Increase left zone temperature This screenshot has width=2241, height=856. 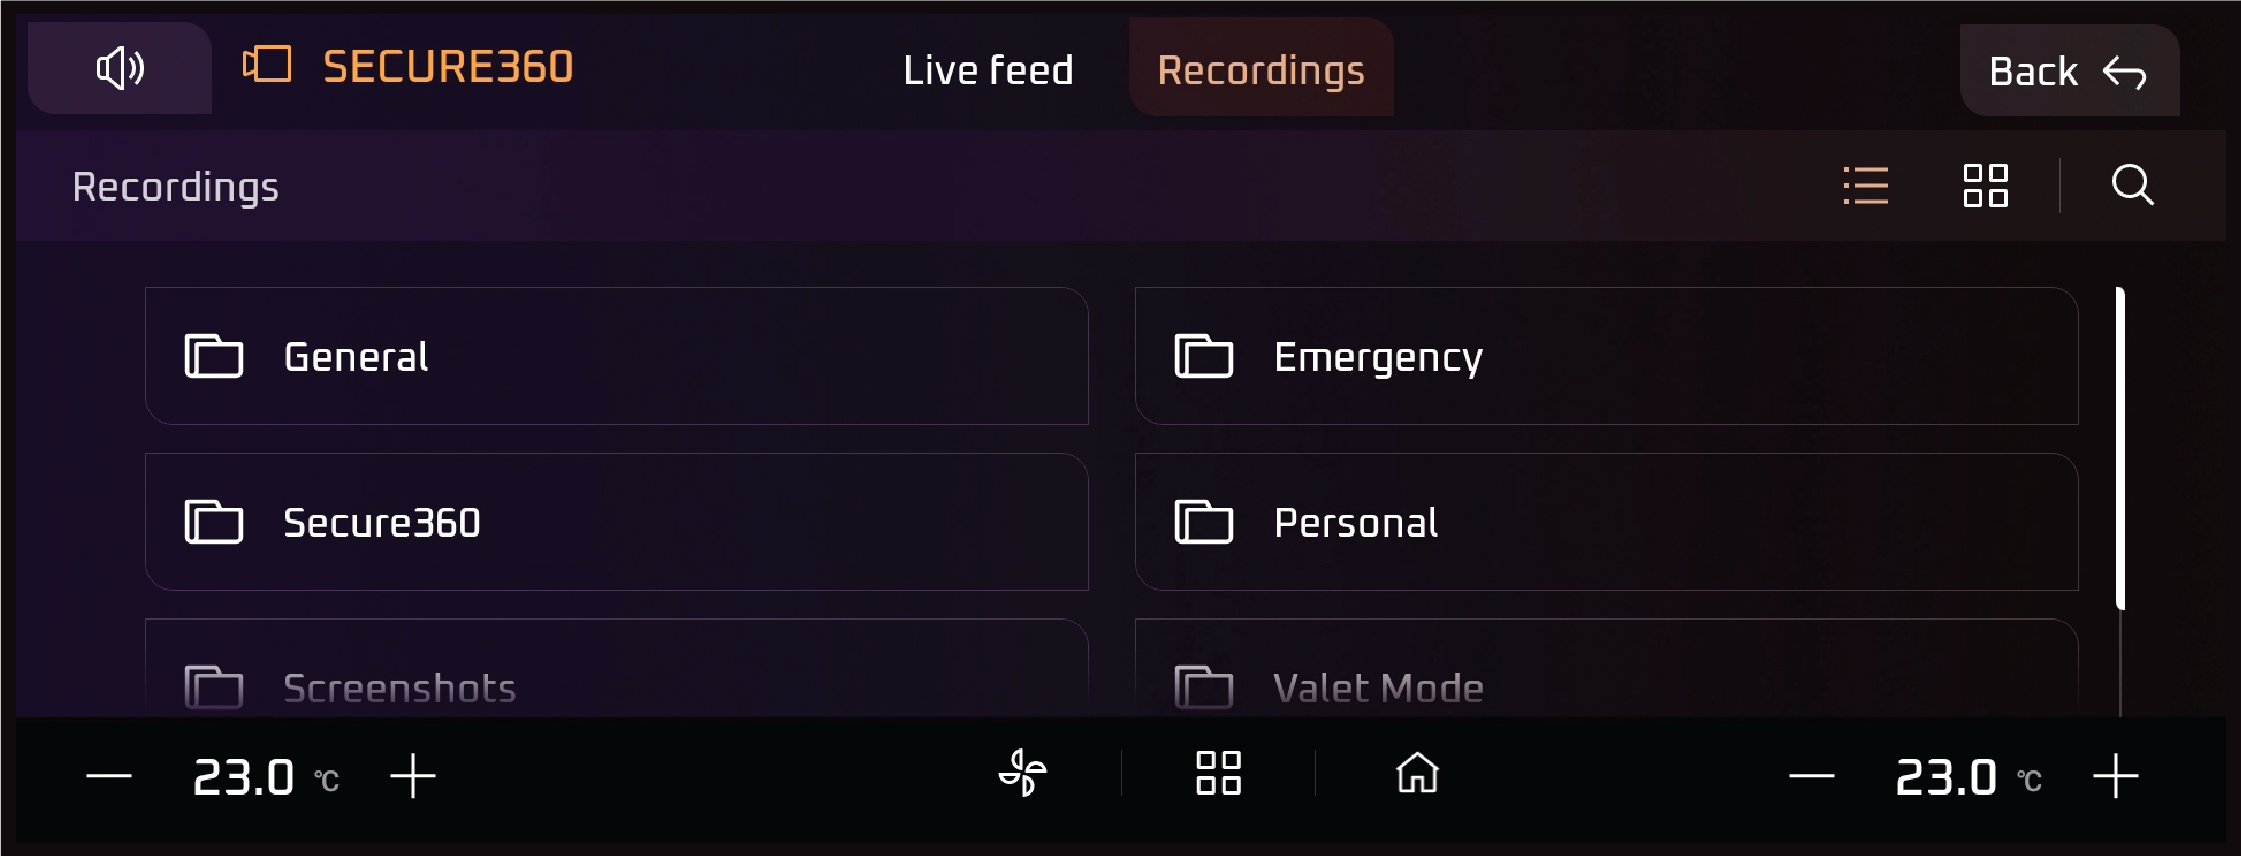coord(412,776)
